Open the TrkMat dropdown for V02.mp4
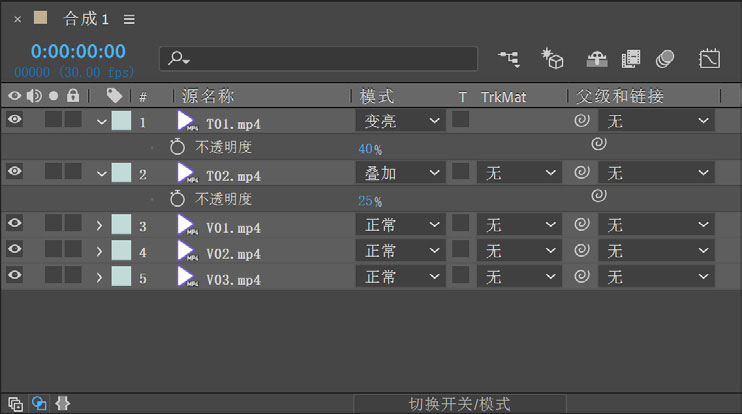 (x=518, y=251)
